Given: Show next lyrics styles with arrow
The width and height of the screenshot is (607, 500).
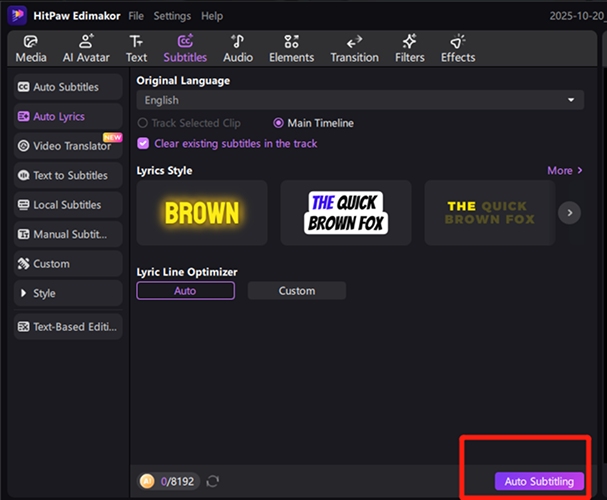Looking at the screenshot, I should pyautogui.click(x=569, y=212).
